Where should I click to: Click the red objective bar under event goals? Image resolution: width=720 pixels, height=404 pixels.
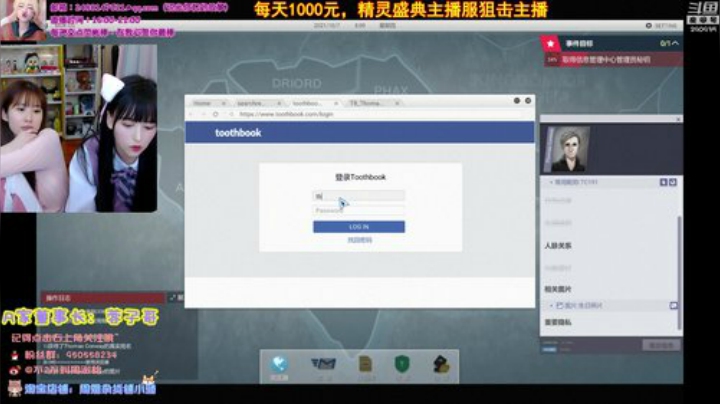(613, 60)
